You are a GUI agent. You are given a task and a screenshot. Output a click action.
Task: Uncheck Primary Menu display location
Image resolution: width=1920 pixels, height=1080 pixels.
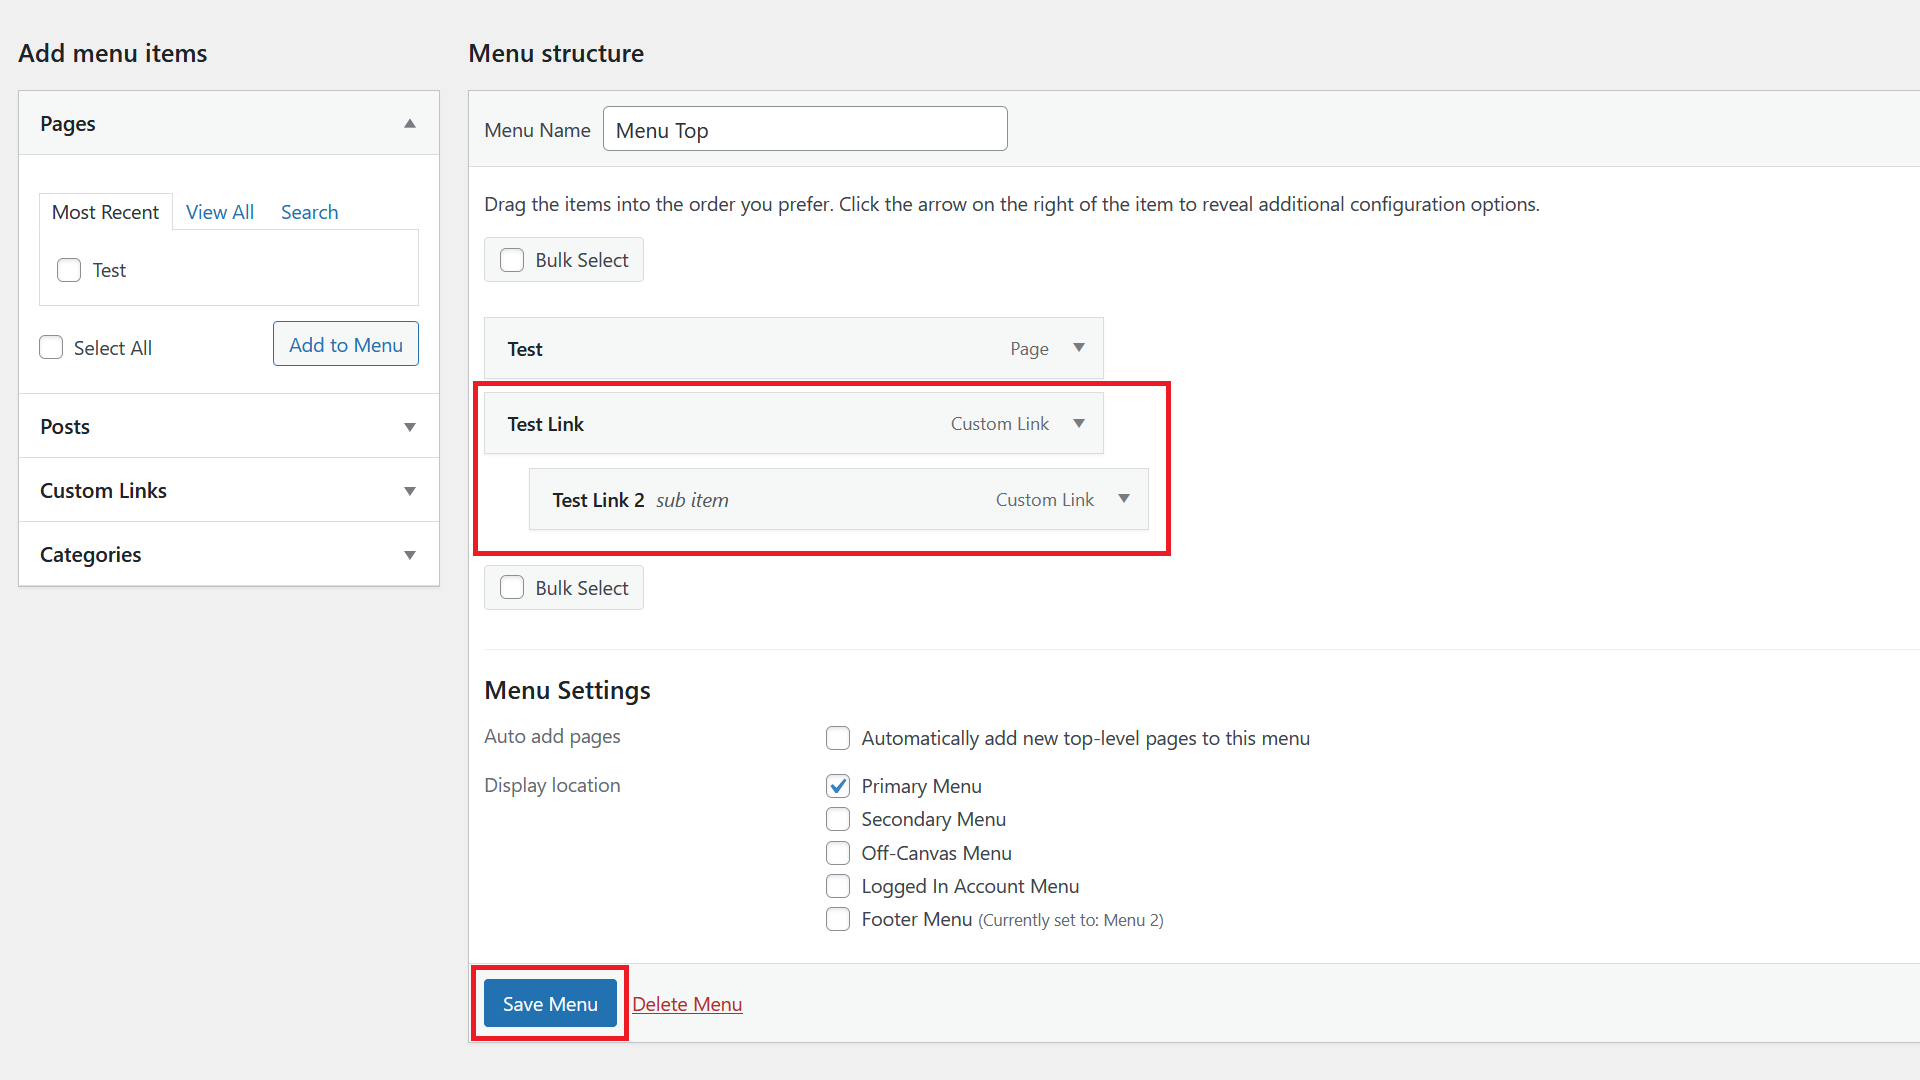(x=838, y=786)
